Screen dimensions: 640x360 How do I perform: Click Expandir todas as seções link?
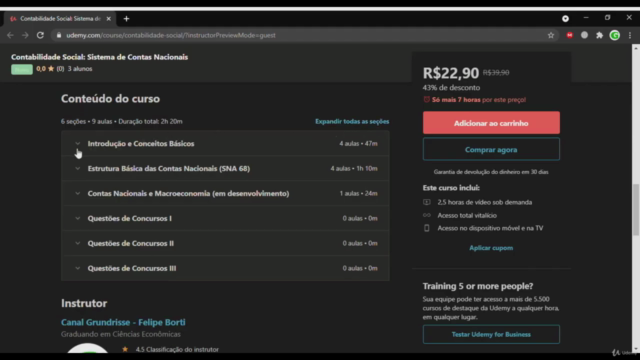click(352, 122)
